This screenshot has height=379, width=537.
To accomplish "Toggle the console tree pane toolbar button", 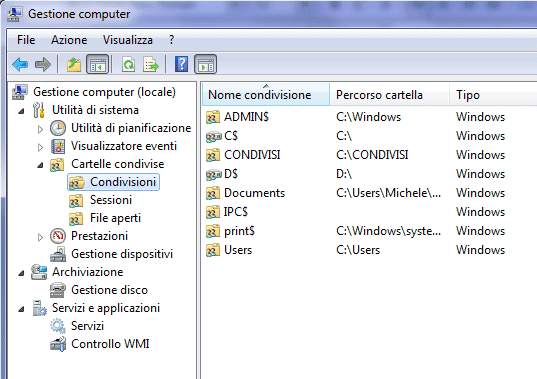I will 97,64.
